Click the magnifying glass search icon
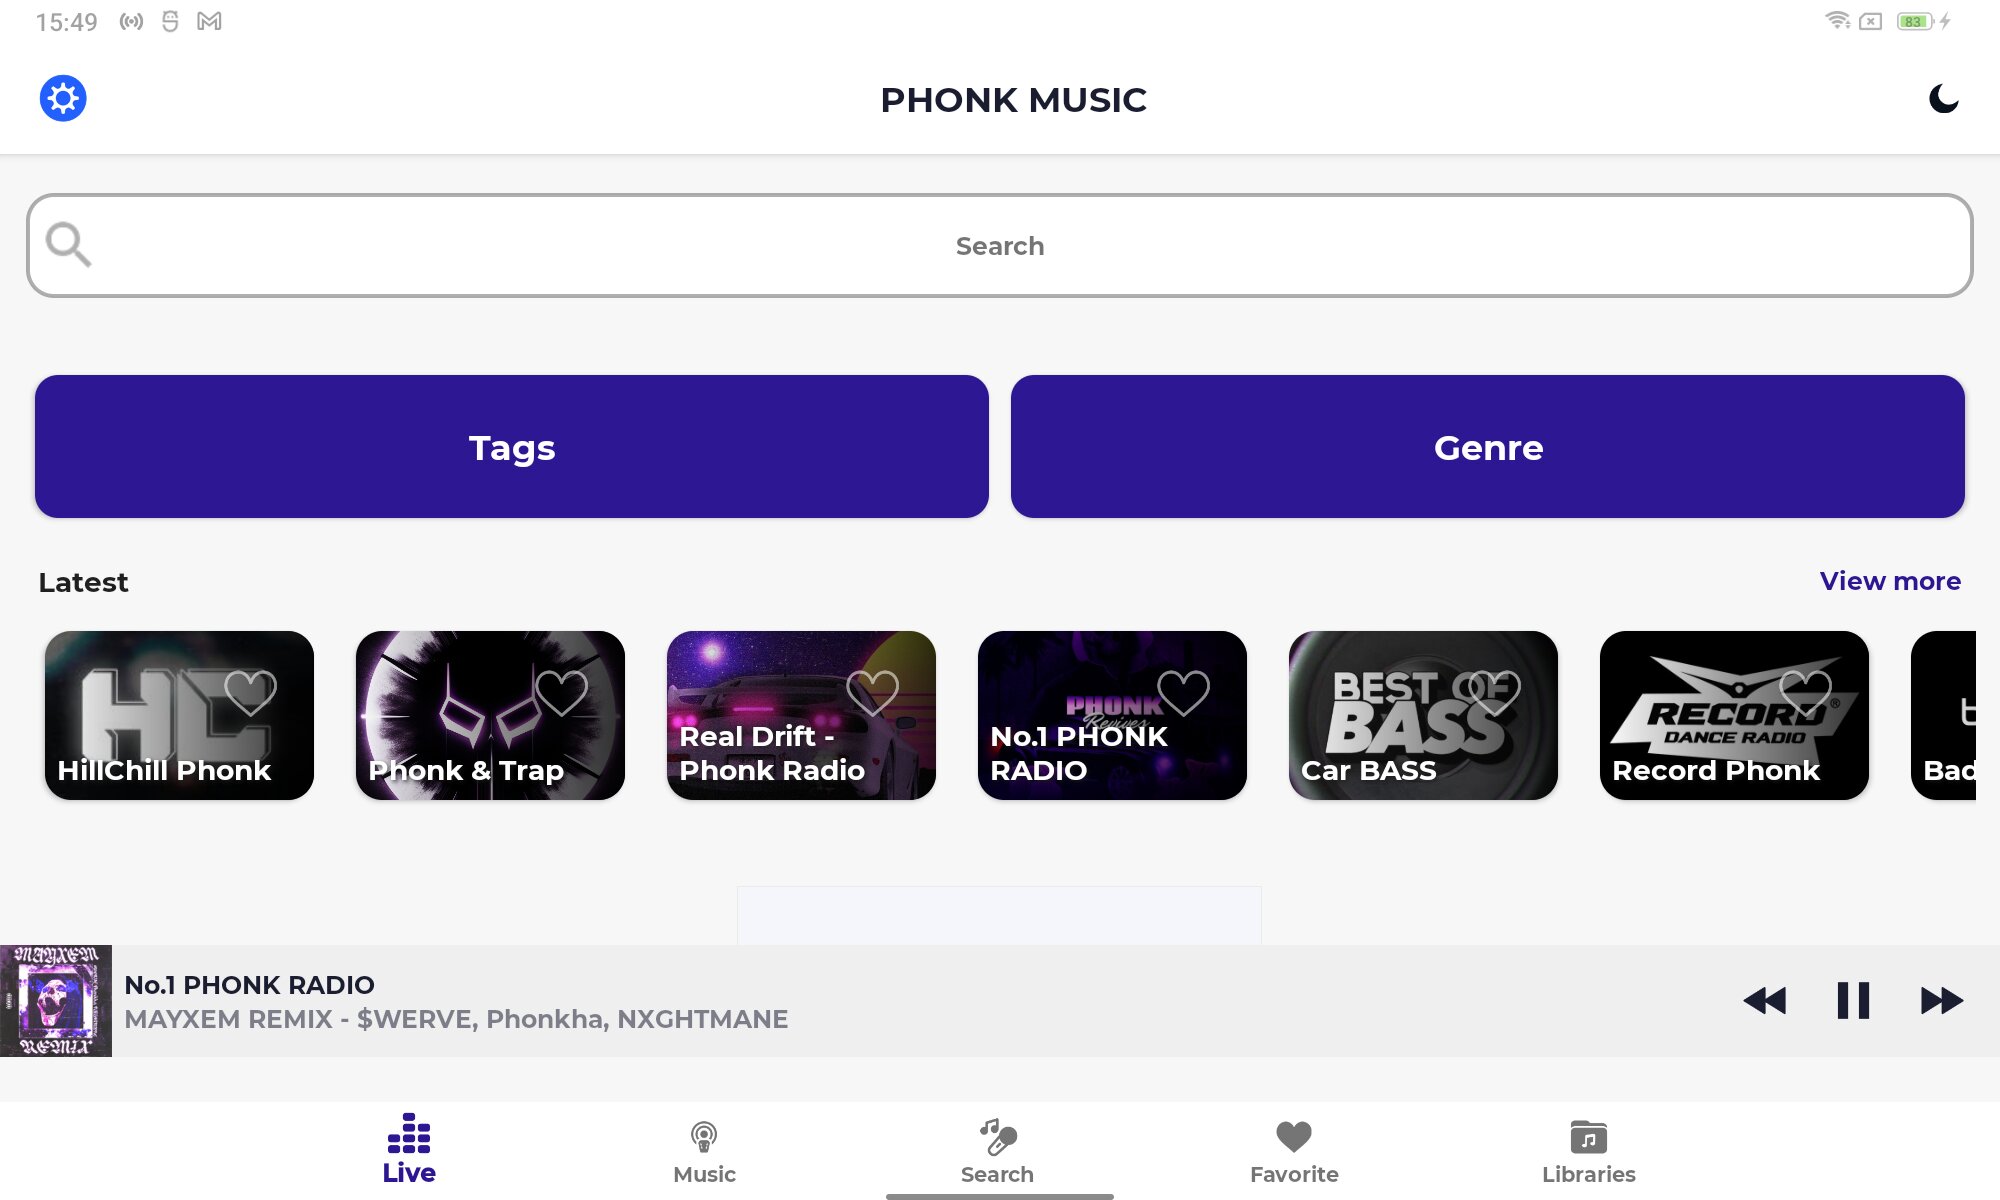This screenshot has height=1200, width=2000. tap(69, 245)
